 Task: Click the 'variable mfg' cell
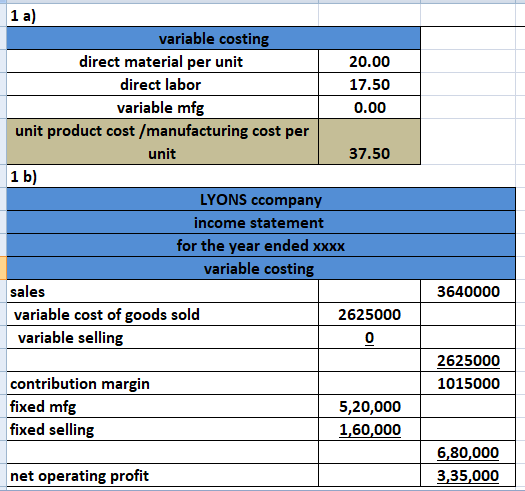(162, 108)
